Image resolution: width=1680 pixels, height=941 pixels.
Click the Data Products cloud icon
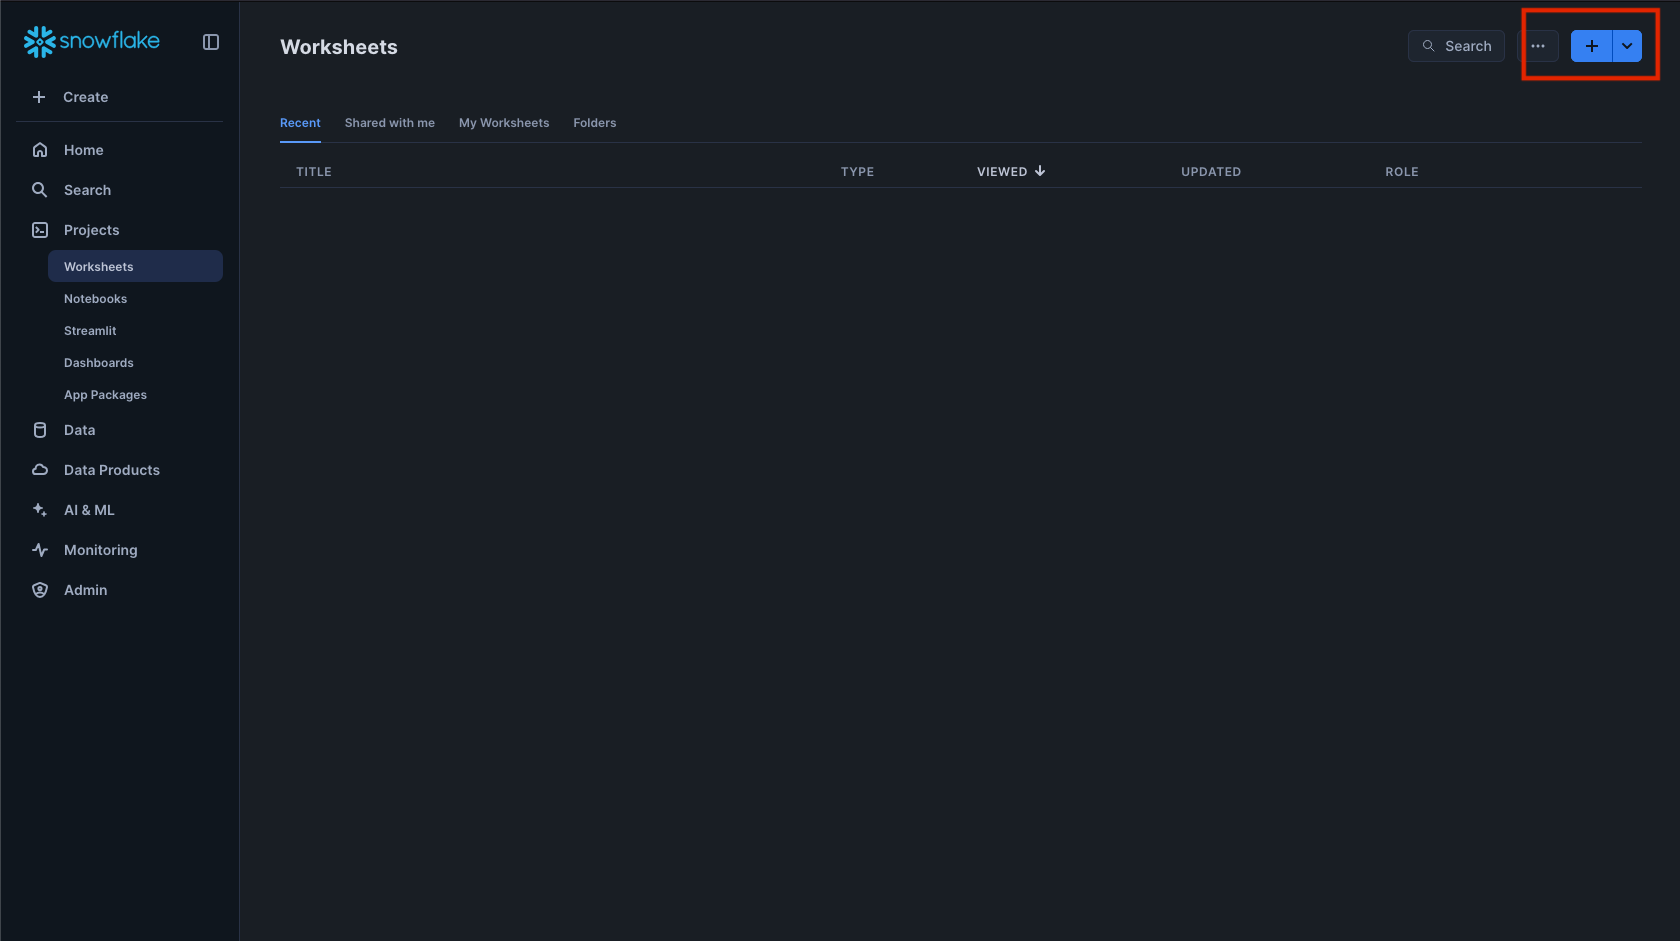point(40,470)
